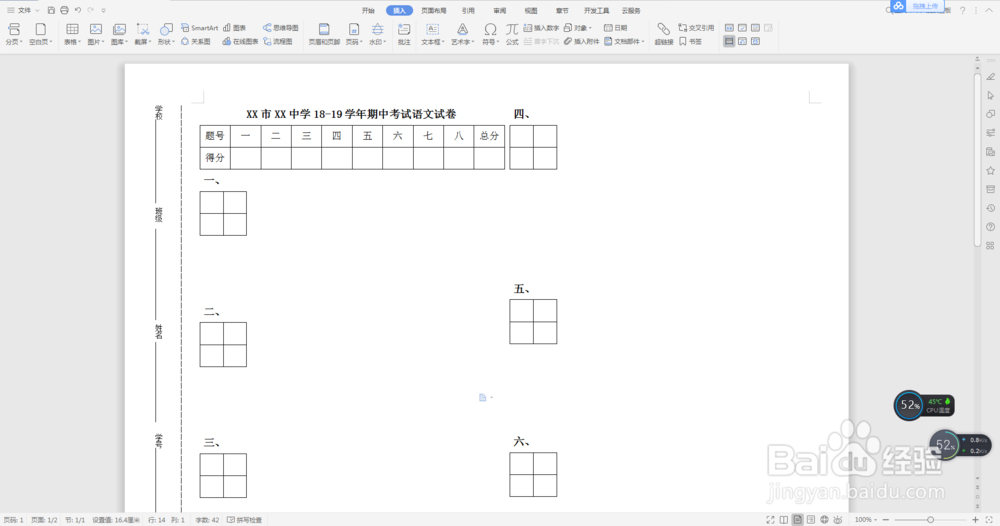The height and width of the screenshot is (526, 1000).
Task: Insert a Comment (批注)
Action: (404, 34)
